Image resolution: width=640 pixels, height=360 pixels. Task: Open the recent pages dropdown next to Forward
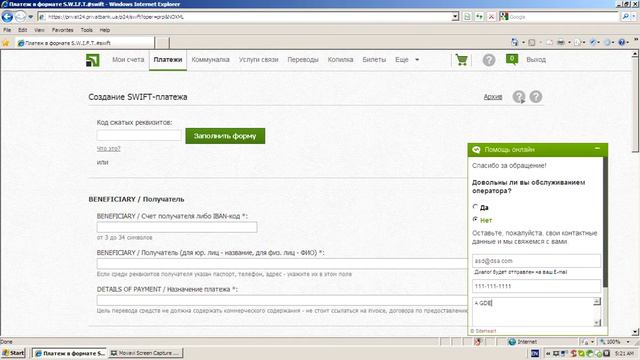coord(30,17)
